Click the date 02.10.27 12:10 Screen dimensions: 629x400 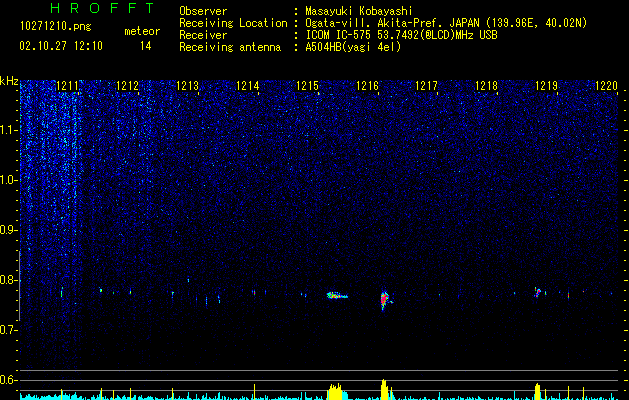click(61, 46)
